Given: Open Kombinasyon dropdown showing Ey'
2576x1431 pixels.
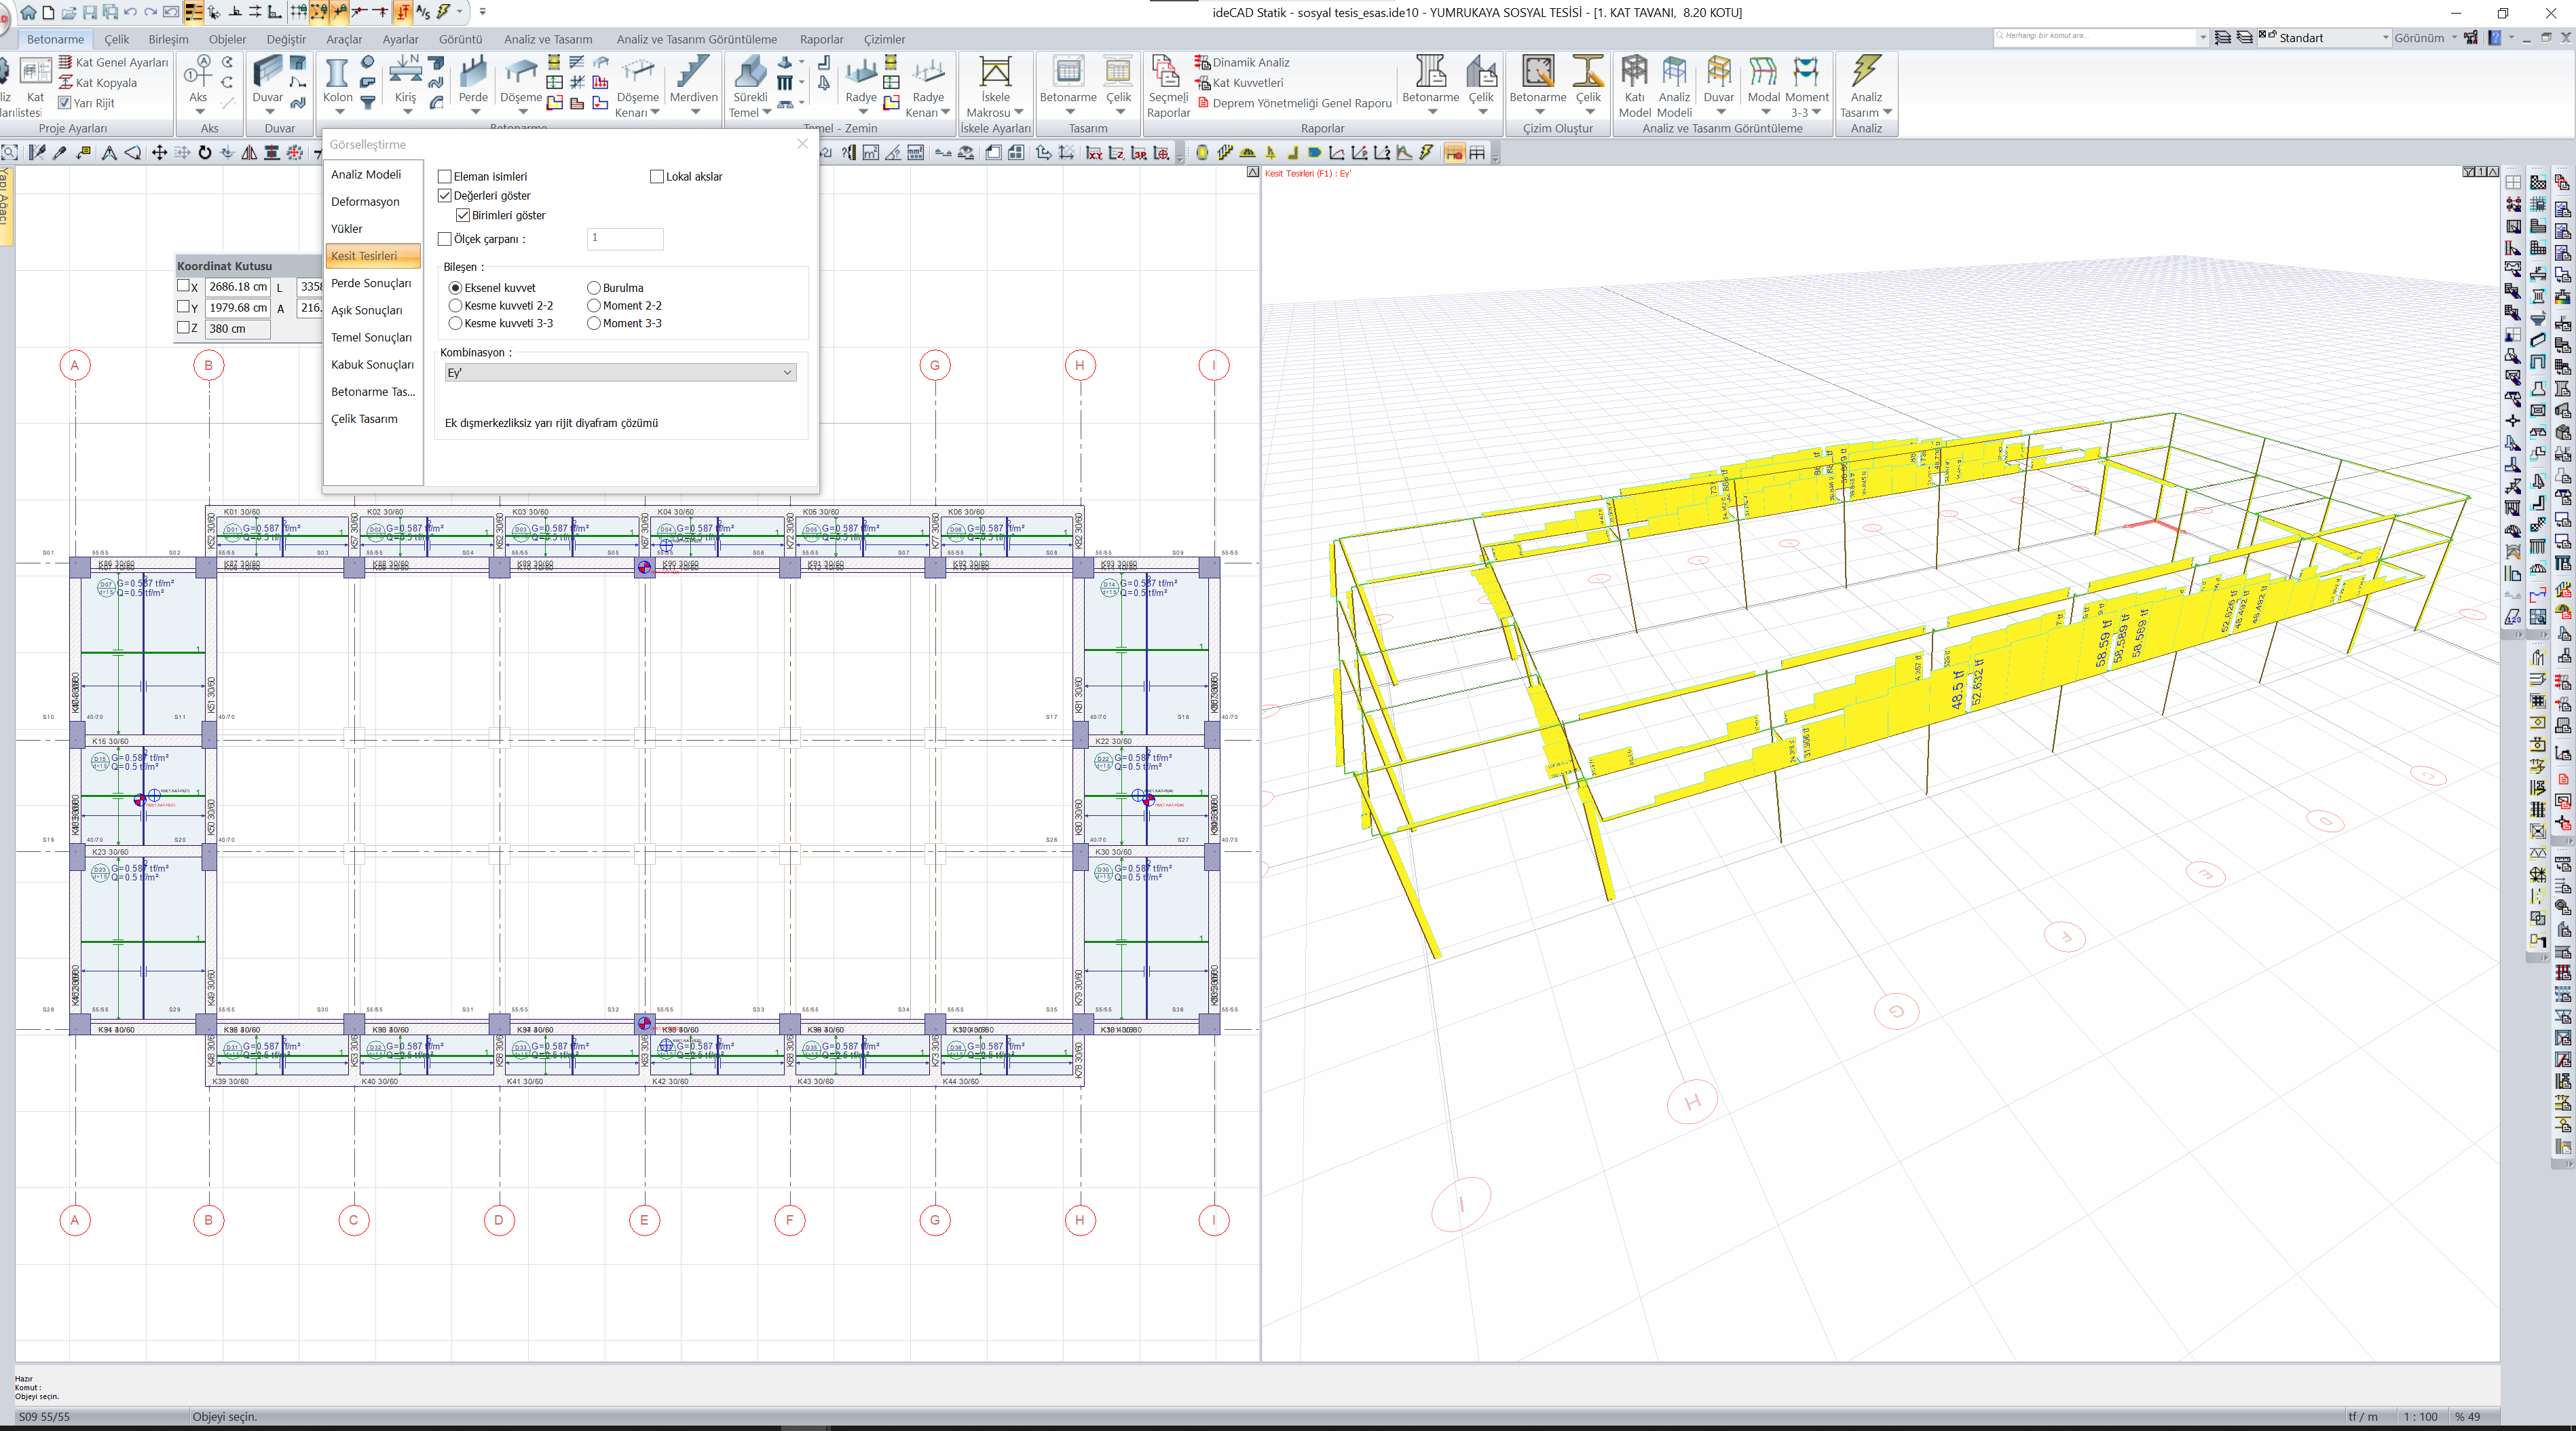Looking at the screenshot, I should (620, 372).
